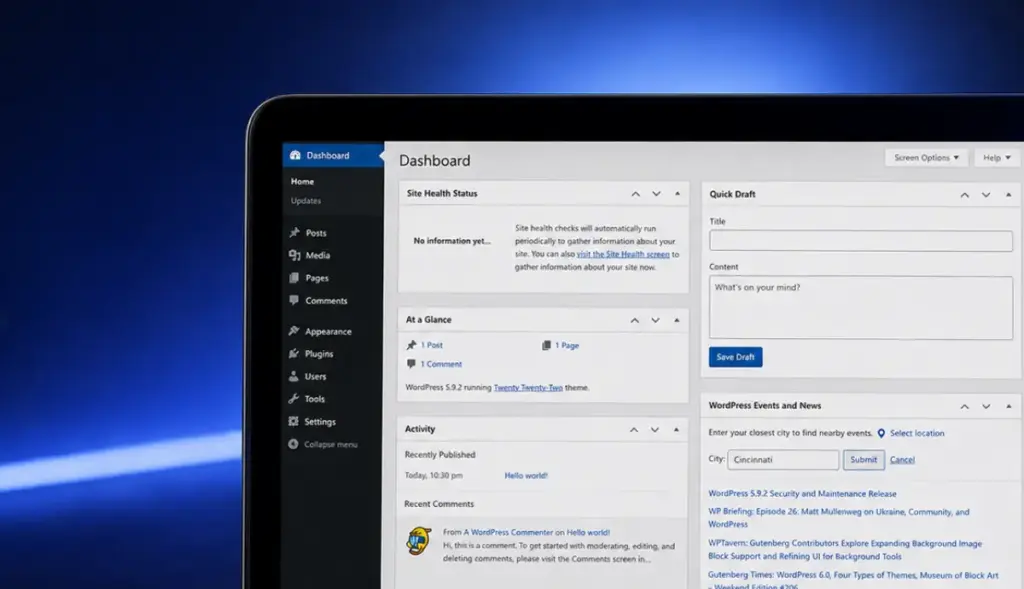Move Site Health Status panel down
Screen dimensions: 1024x589
point(656,194)
